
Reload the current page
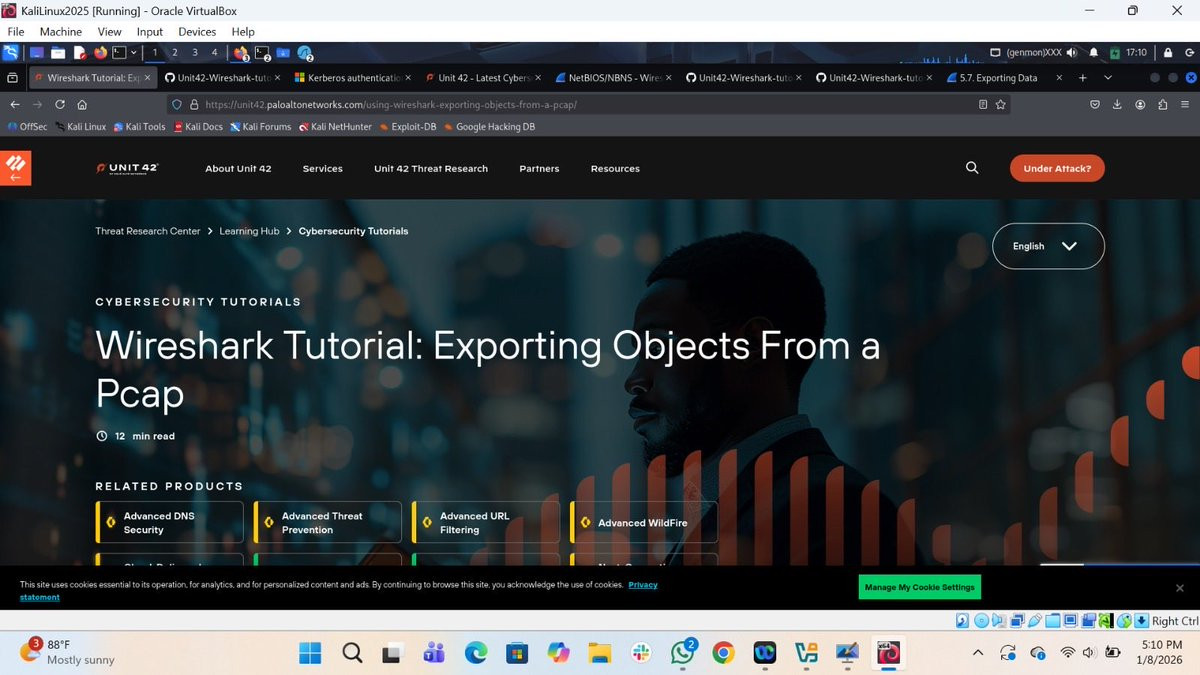pyautogui.click(x=60, y=104)
